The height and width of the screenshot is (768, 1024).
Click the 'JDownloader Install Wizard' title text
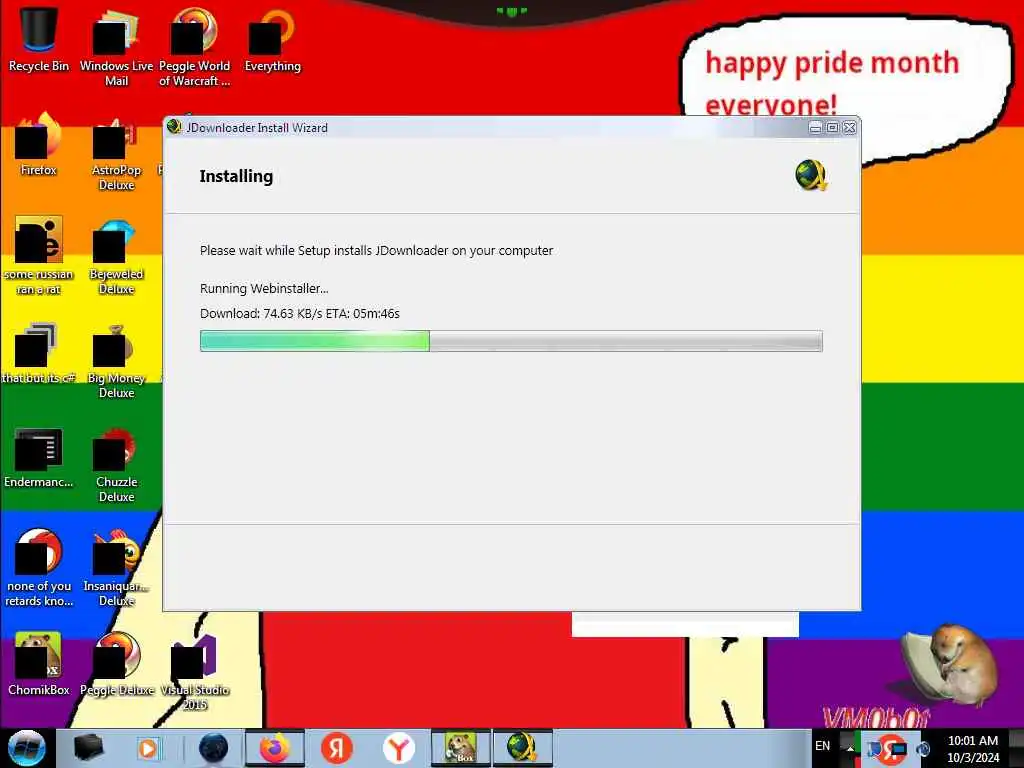(257, 128)
